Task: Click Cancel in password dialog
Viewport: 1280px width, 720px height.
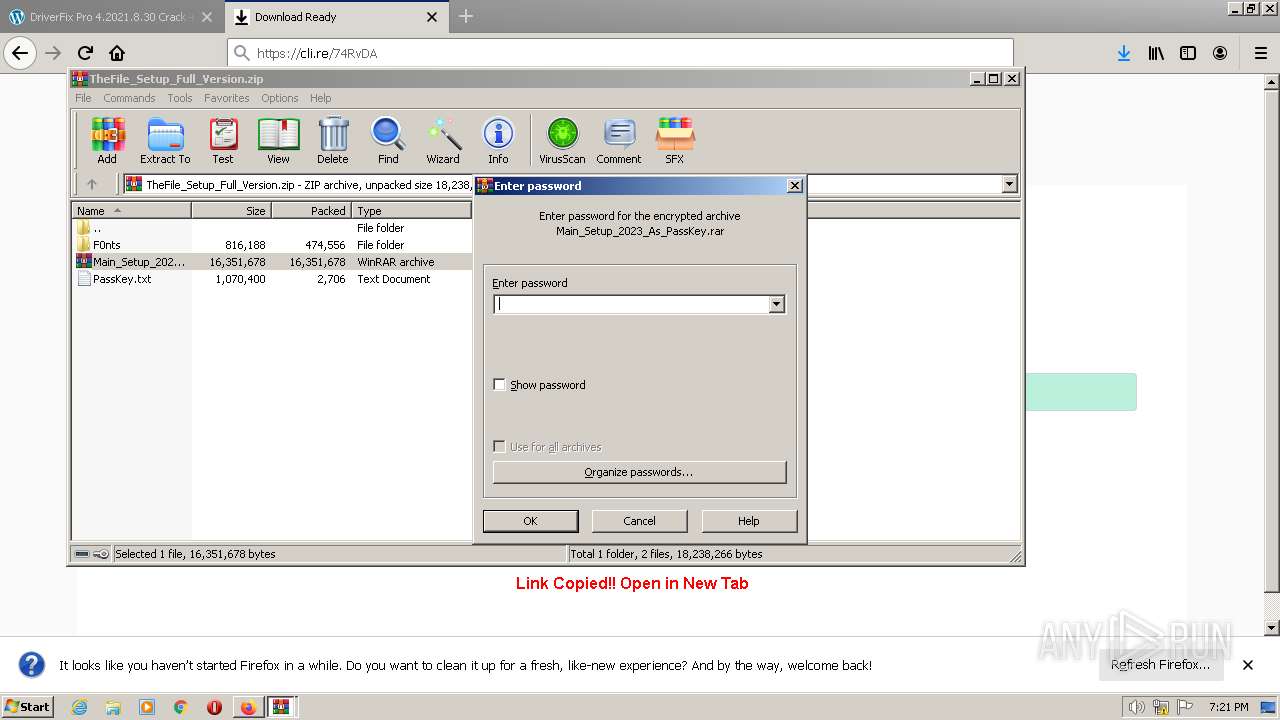Action: 639,521
